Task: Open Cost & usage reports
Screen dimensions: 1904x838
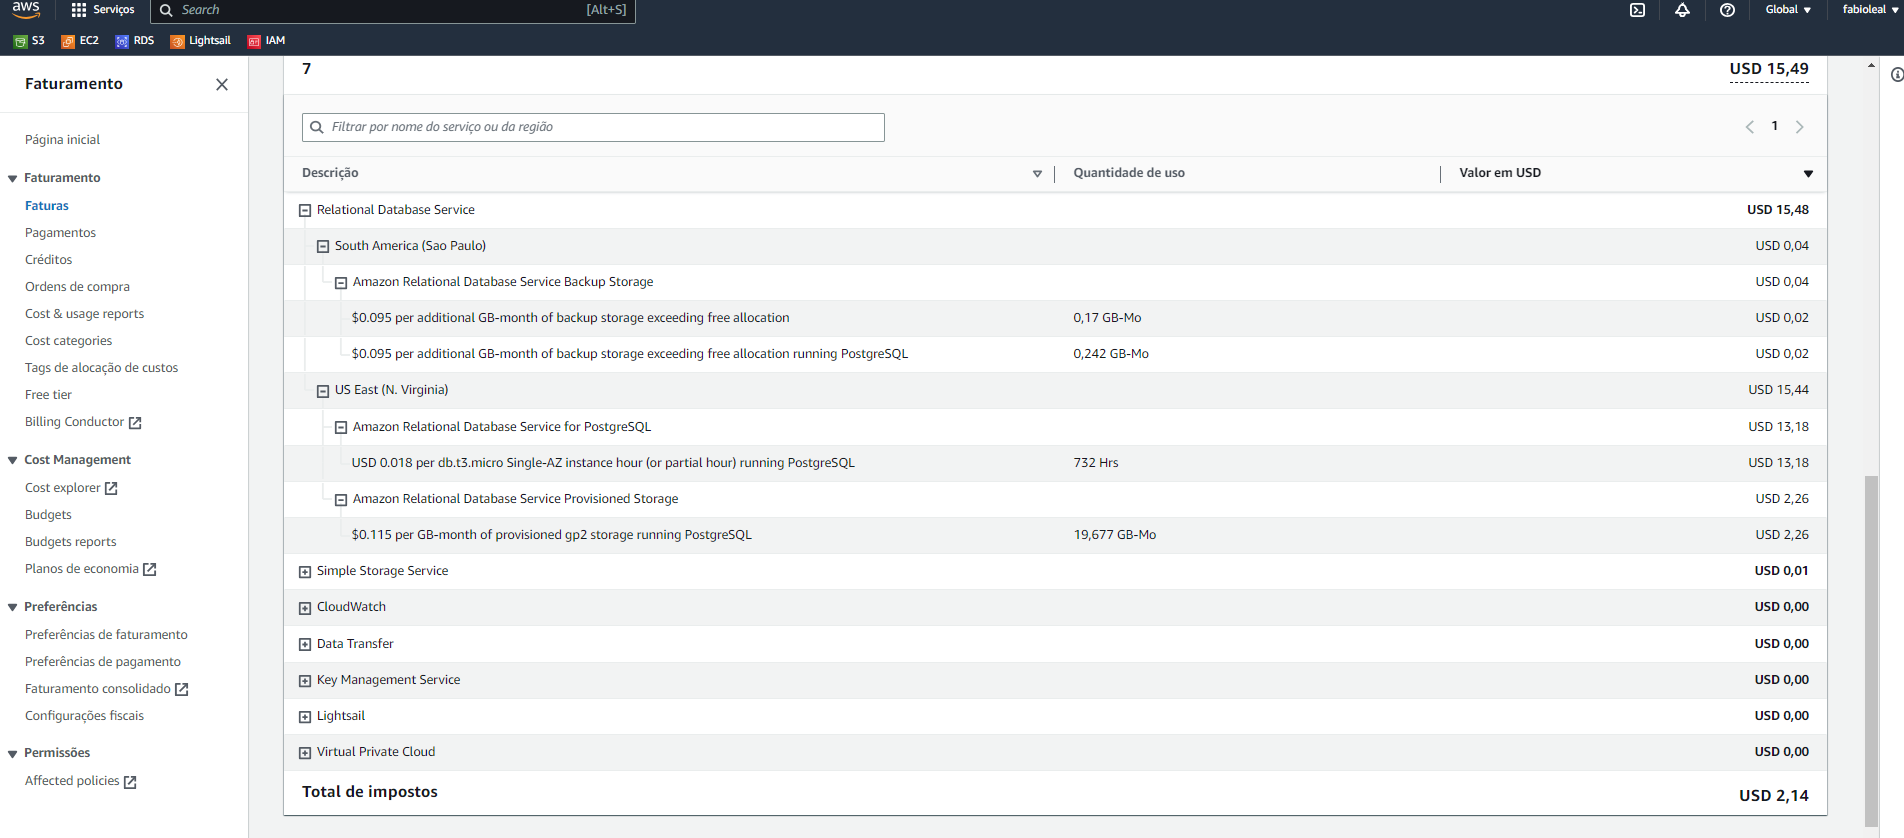Action: pos(84,314)
